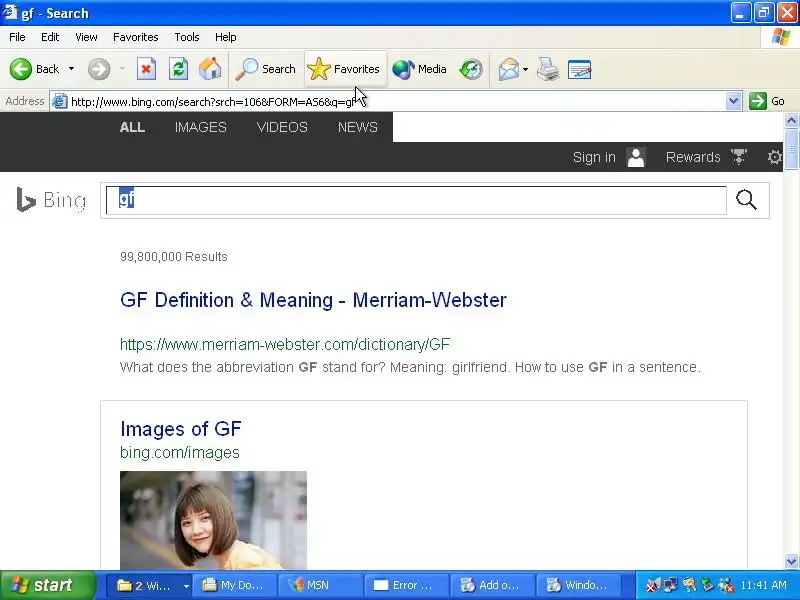800x600 pixels.
Task: Open the Favorites menu
Action: (x=136, y=37)
